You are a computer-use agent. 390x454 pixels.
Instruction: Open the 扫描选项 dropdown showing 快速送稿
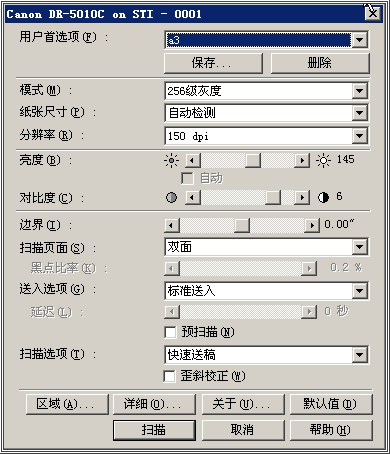tap(267, 355)
